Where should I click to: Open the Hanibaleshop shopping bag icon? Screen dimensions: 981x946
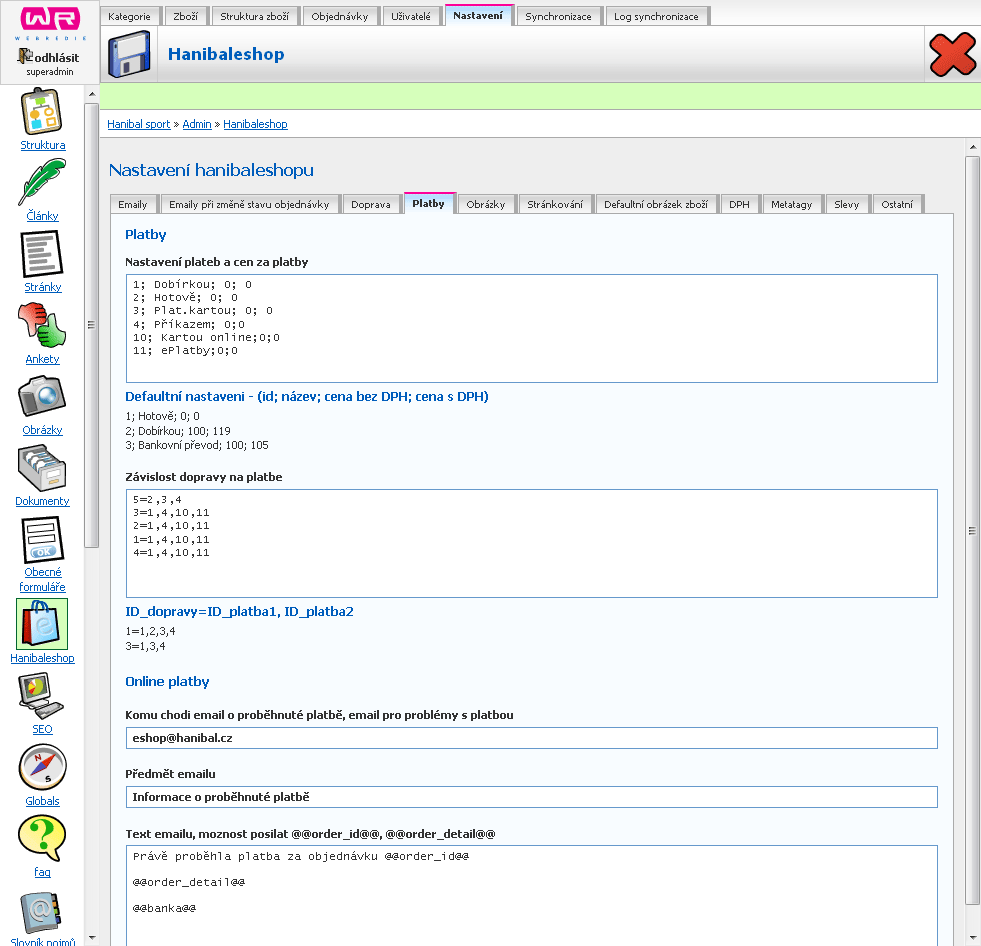tap(42, 624)
